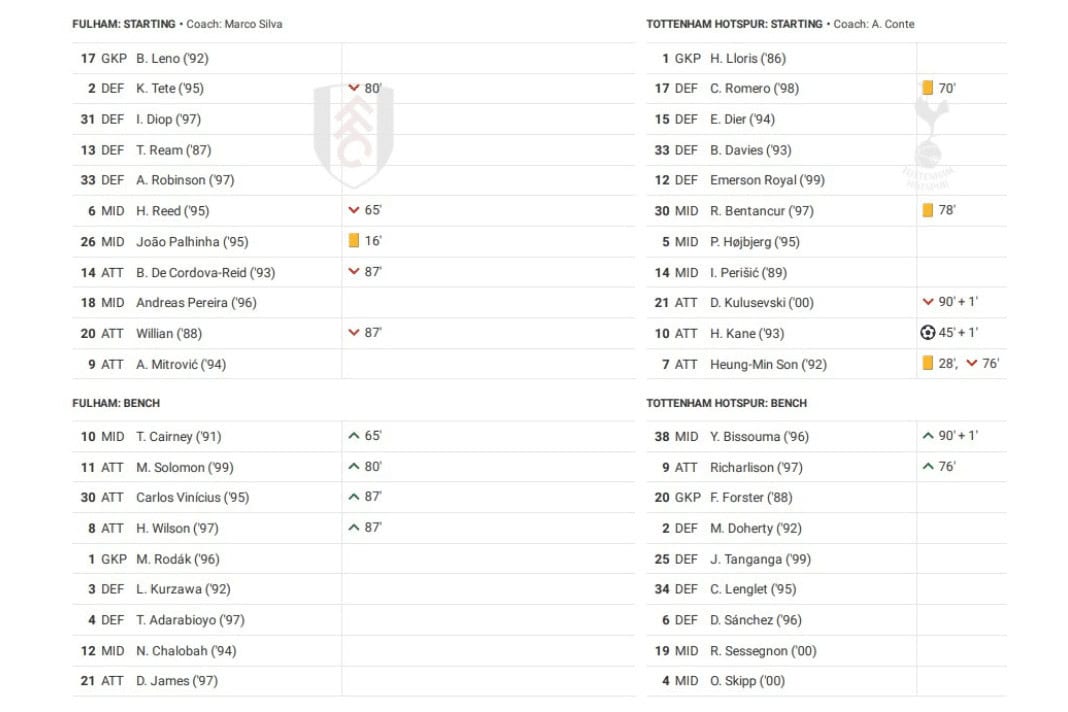Click Richarlison's green substitution-in arrow
This screenshot has height=712, width=1068.
927,467
